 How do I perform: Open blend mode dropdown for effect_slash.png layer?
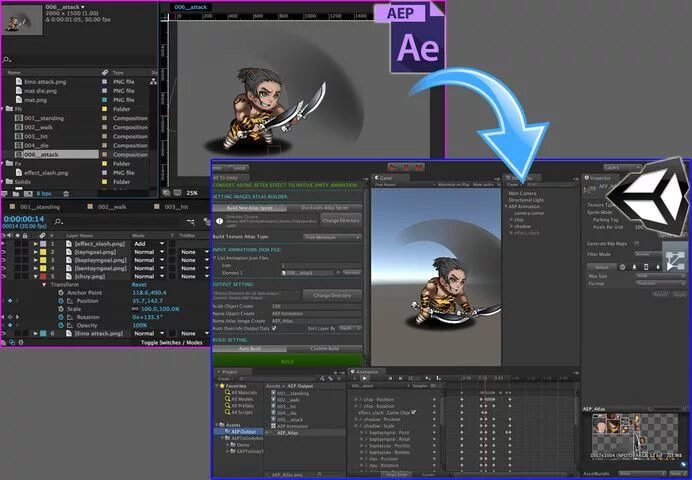(150, 244)
